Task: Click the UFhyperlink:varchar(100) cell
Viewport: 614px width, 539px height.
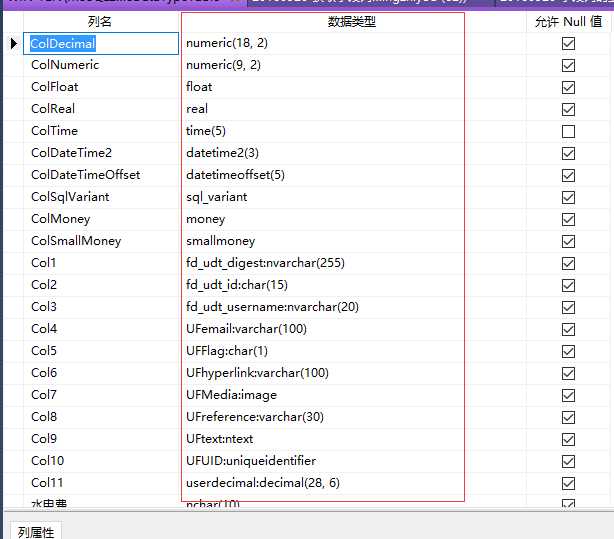Action: pyautogui.click(x=257, y=373)
